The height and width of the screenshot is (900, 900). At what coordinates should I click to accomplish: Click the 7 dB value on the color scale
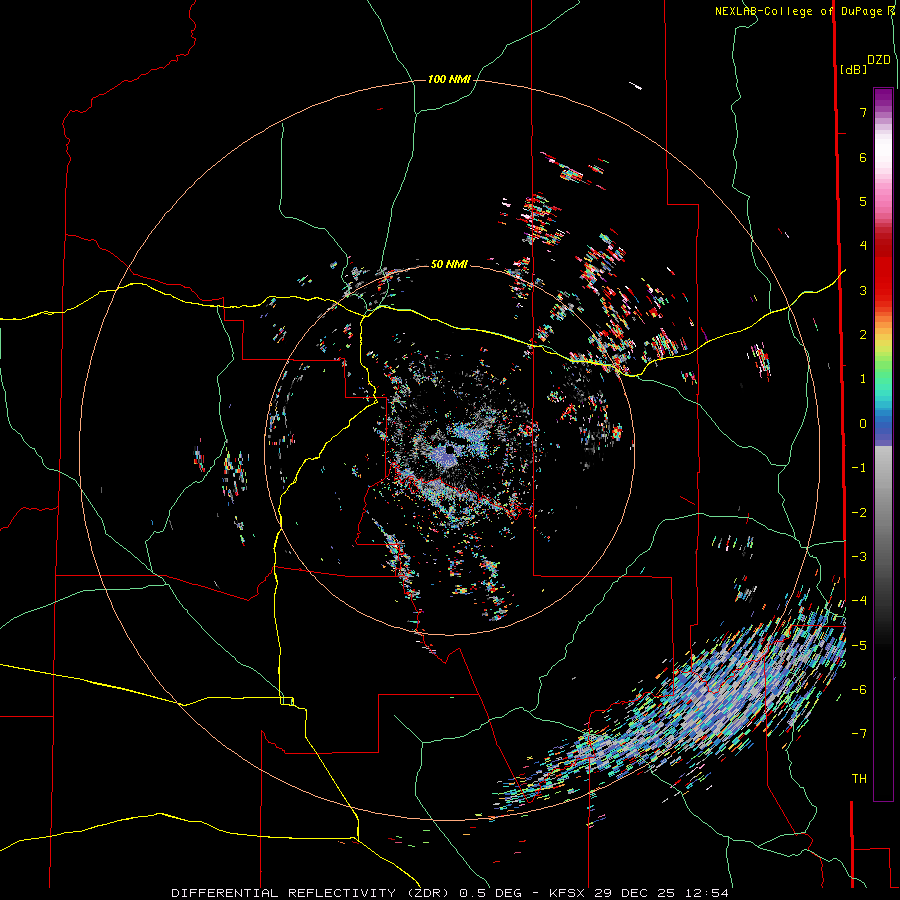(x=863, y=112)
